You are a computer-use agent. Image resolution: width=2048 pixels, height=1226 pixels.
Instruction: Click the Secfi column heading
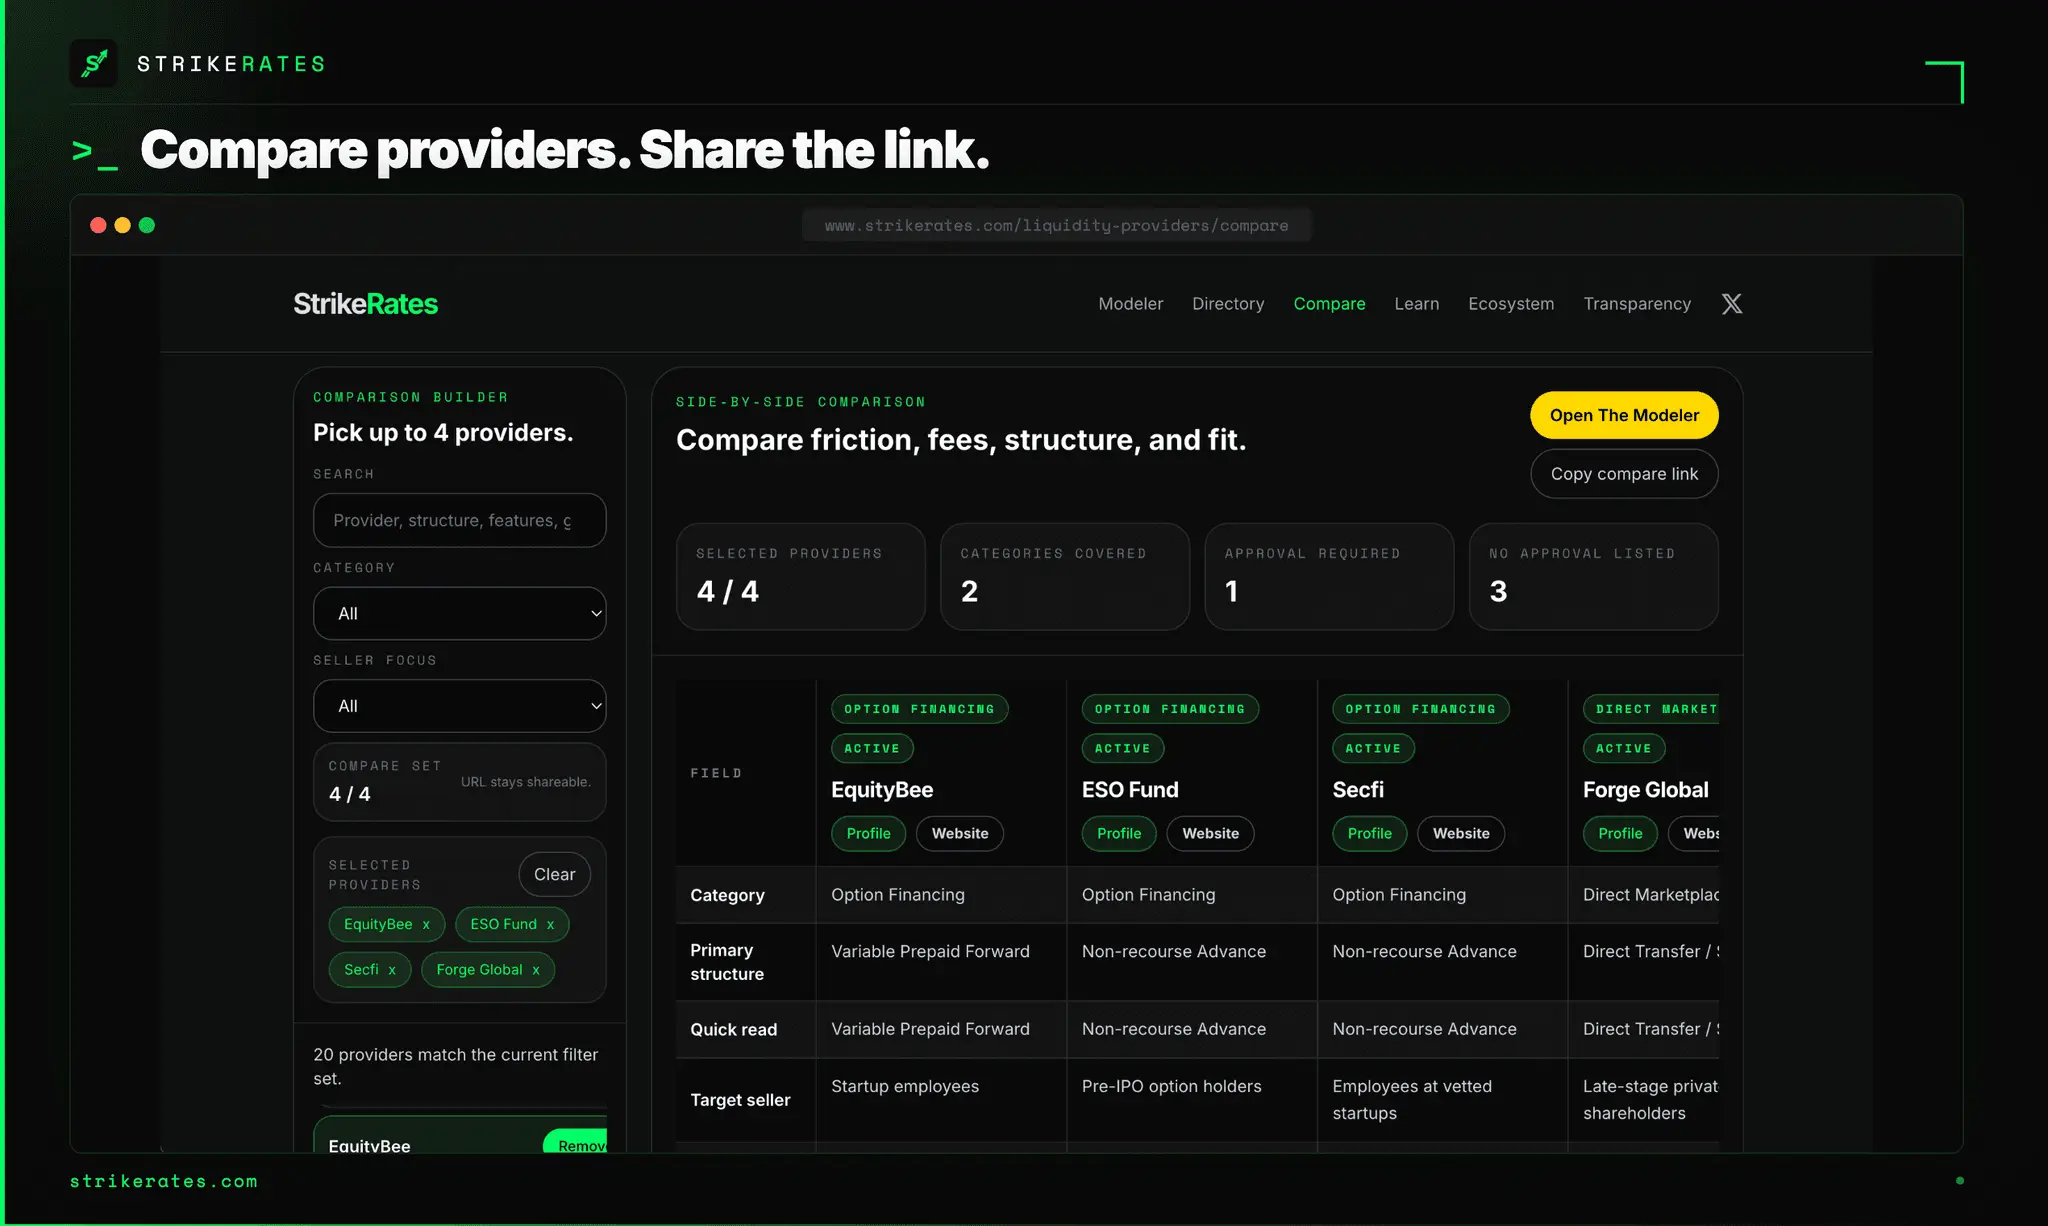coord(1358,790)
